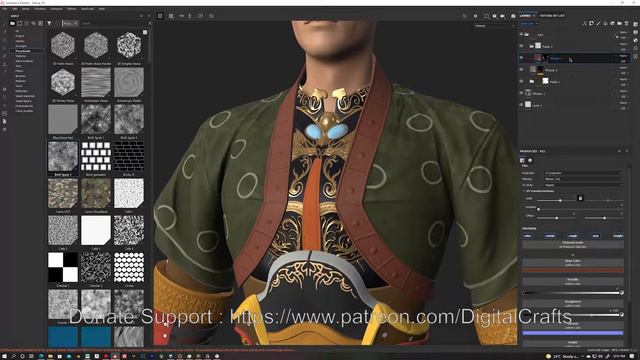Hide the Layer 1 paint layer

(x=521, y=105)
